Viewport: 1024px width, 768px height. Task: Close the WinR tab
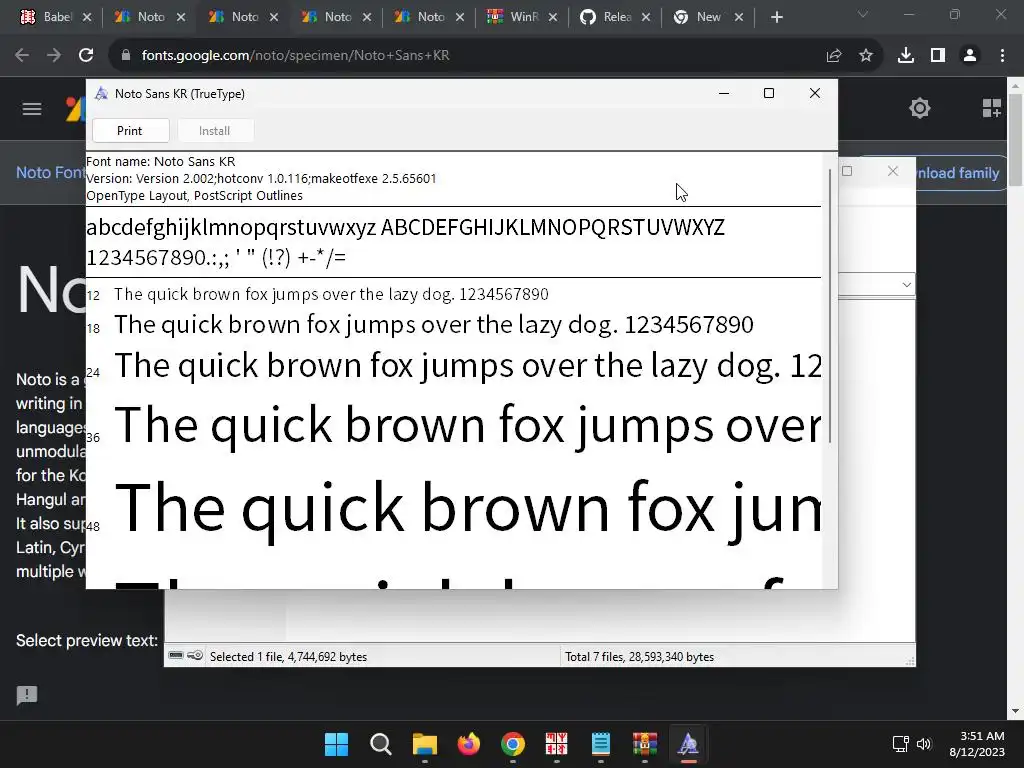pos(553,18)
